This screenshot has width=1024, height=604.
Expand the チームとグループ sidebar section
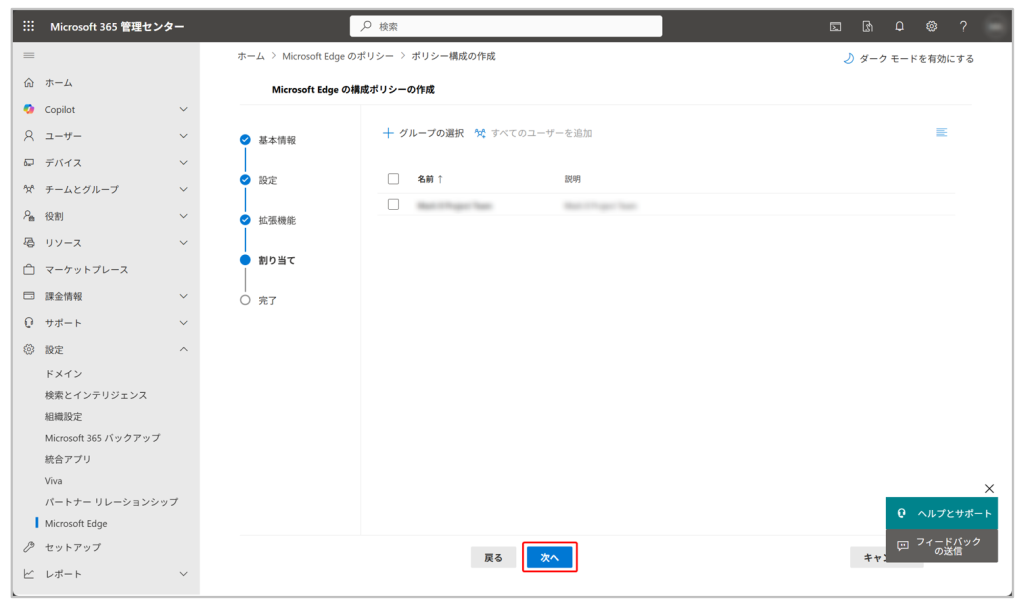tap(184, 189)
